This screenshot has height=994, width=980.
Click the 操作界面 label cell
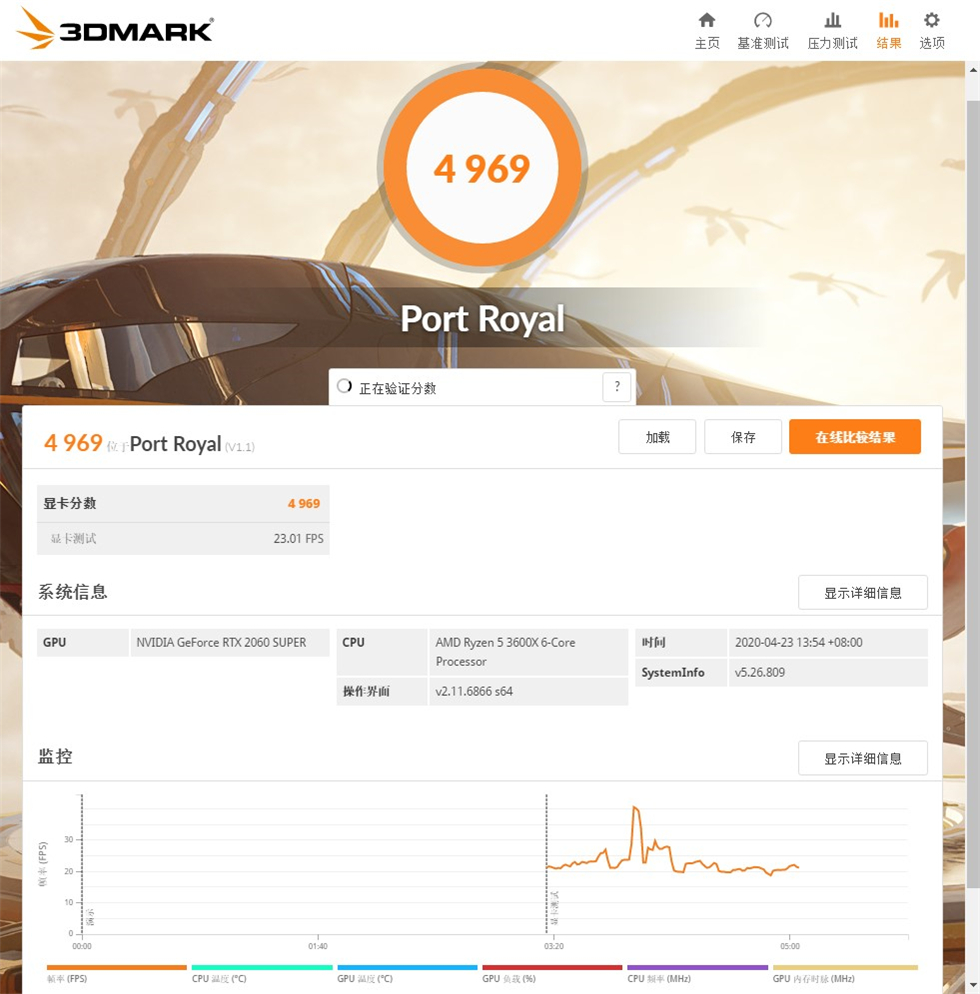point(382,691)
